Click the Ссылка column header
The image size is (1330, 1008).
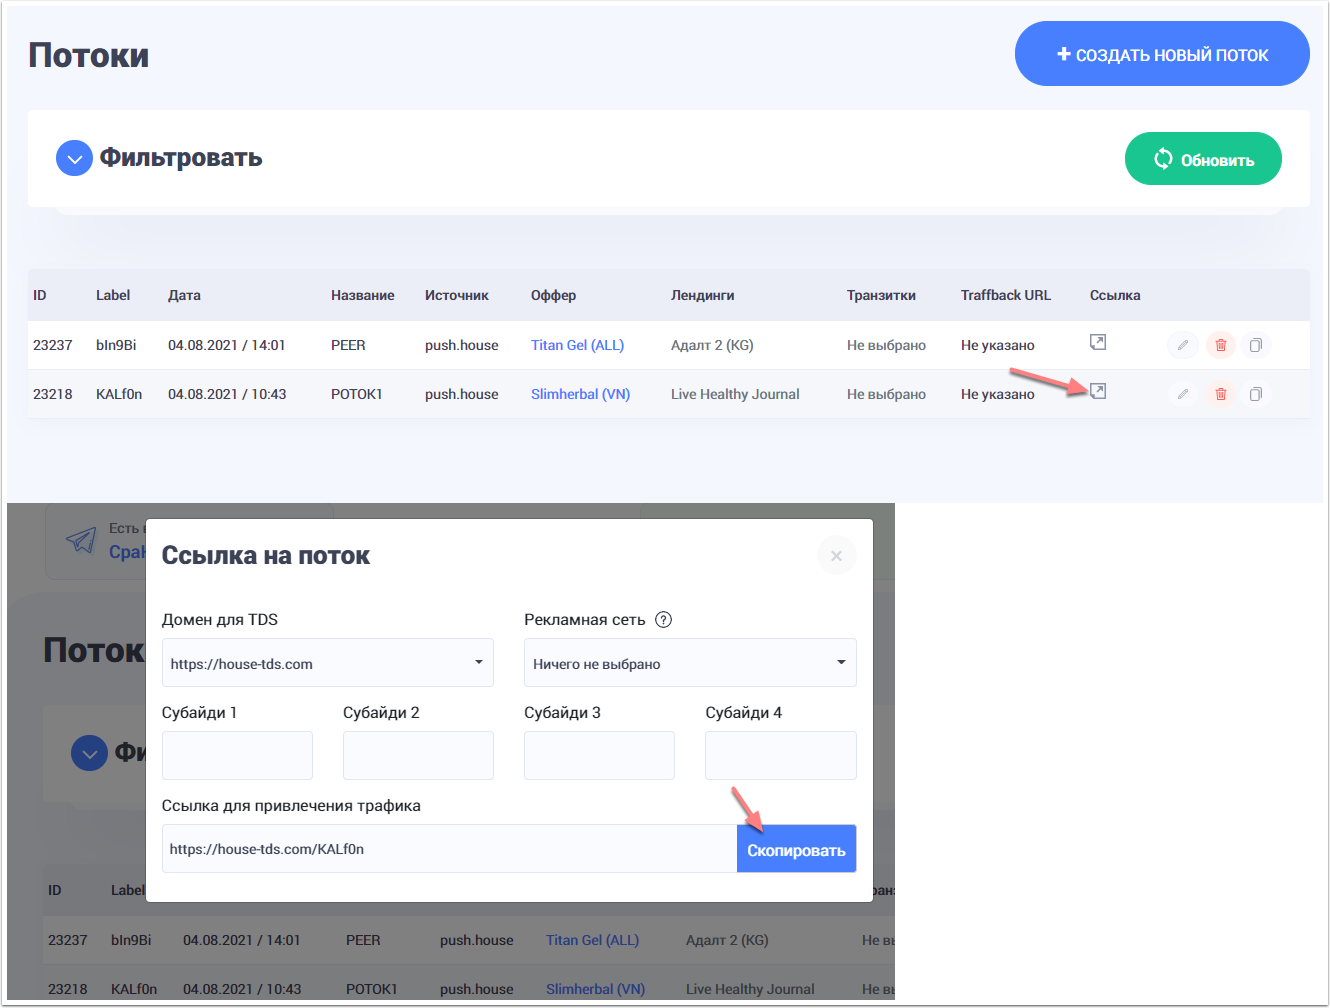tap(1115, 295)
